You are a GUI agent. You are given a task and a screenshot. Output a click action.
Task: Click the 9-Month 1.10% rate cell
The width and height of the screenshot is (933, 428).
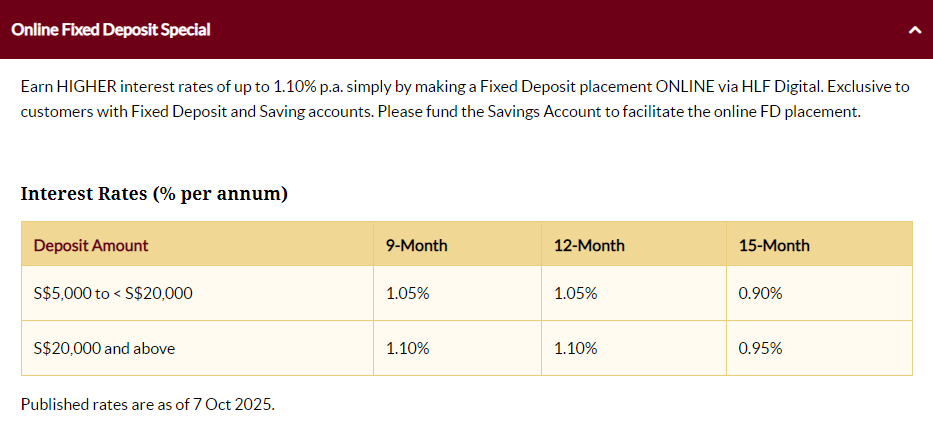pyautogui.click(x=407, y=348)
